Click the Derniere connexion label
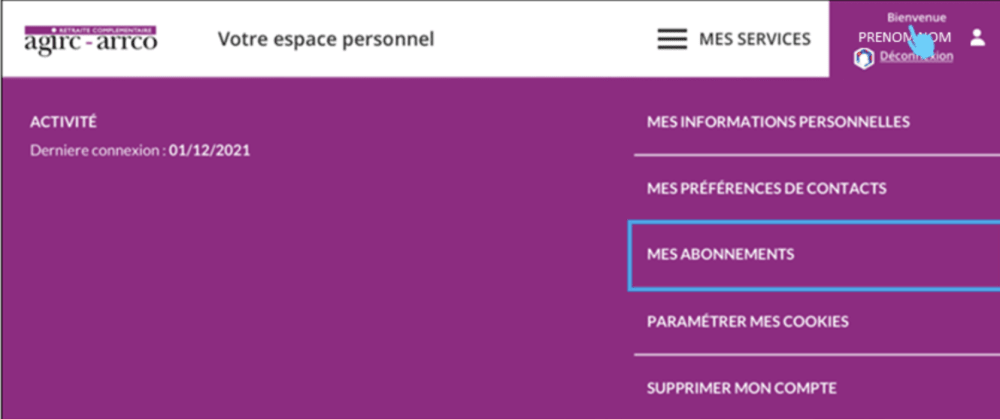1000x419 pixels. coord(98,151)
